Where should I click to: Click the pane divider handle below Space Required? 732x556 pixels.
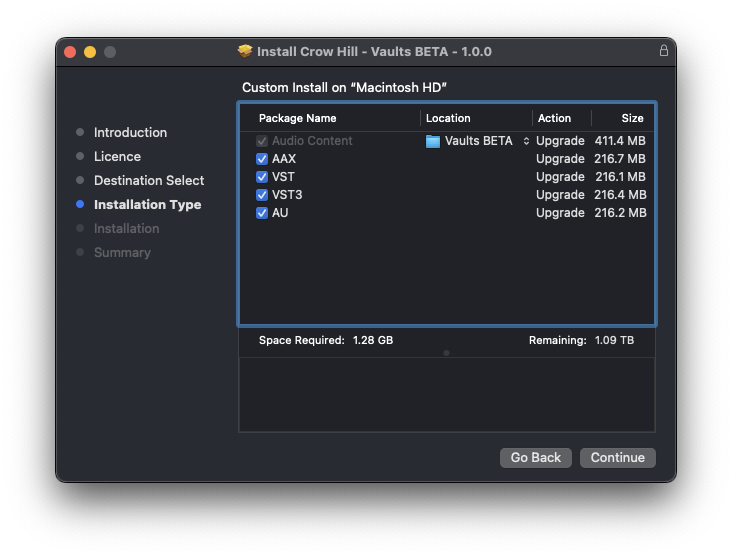pyautogui.click(x=446, y=353)
